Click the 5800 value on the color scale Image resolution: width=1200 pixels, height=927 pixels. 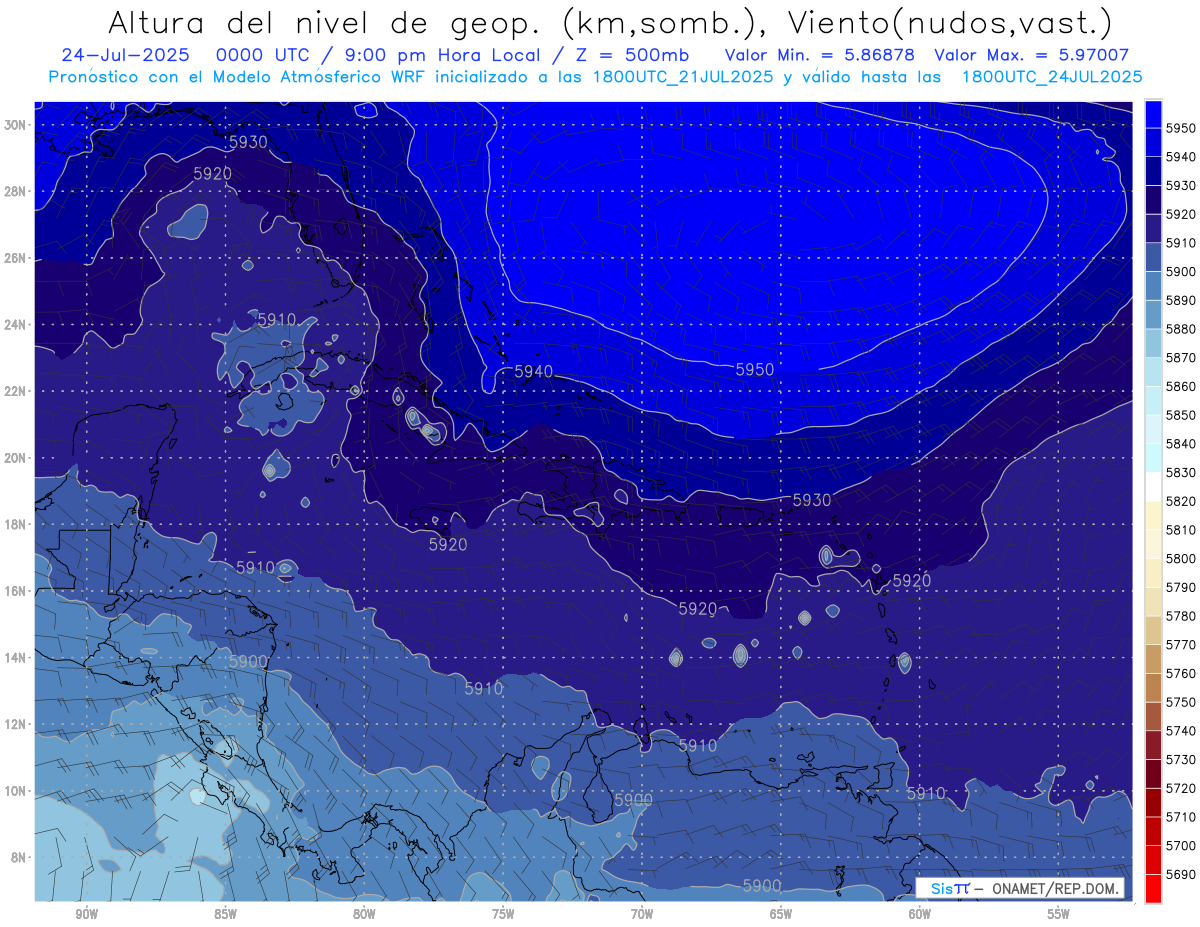(x=1181, y=559)
